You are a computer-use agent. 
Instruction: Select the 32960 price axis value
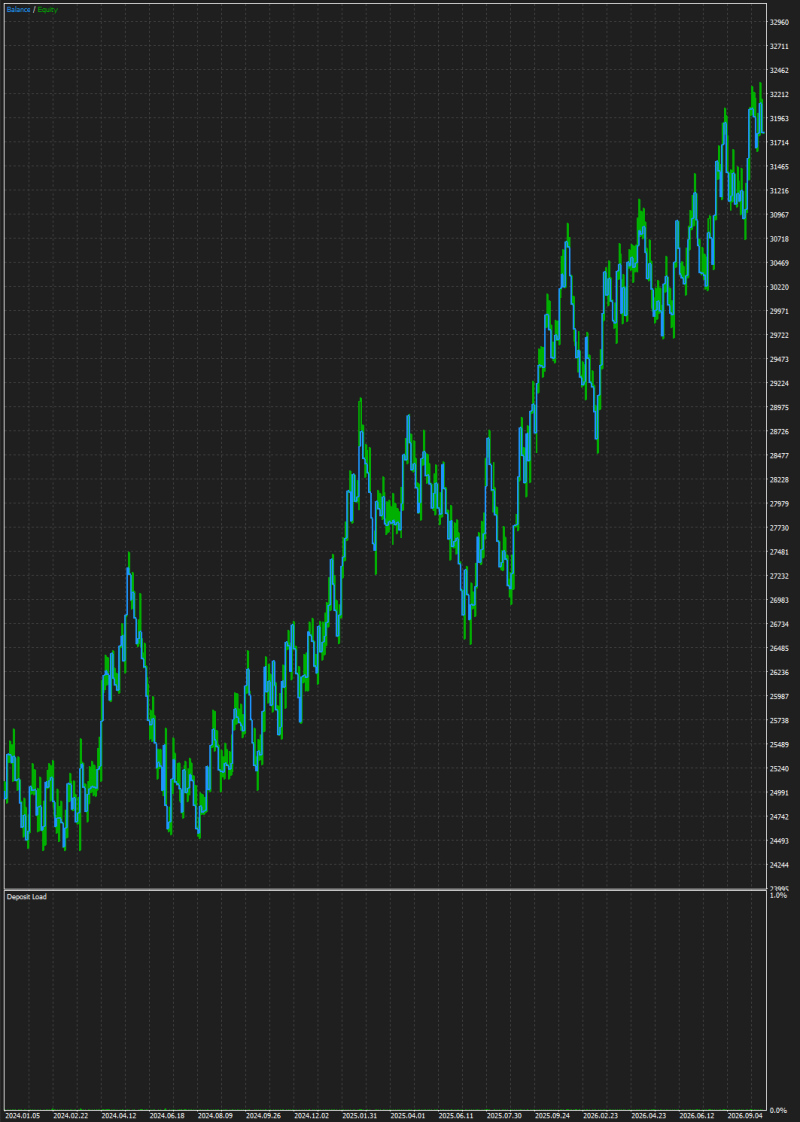click(779, 22)
